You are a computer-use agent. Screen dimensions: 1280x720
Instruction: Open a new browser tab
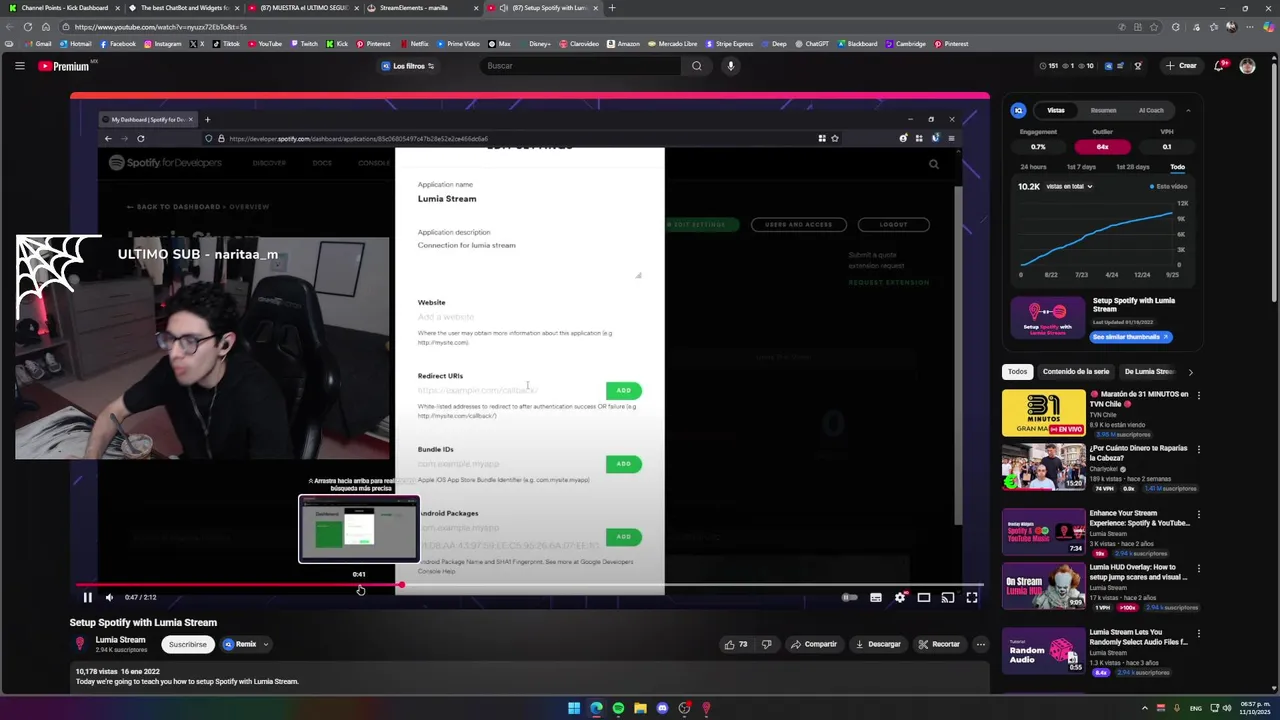[612, 8]
